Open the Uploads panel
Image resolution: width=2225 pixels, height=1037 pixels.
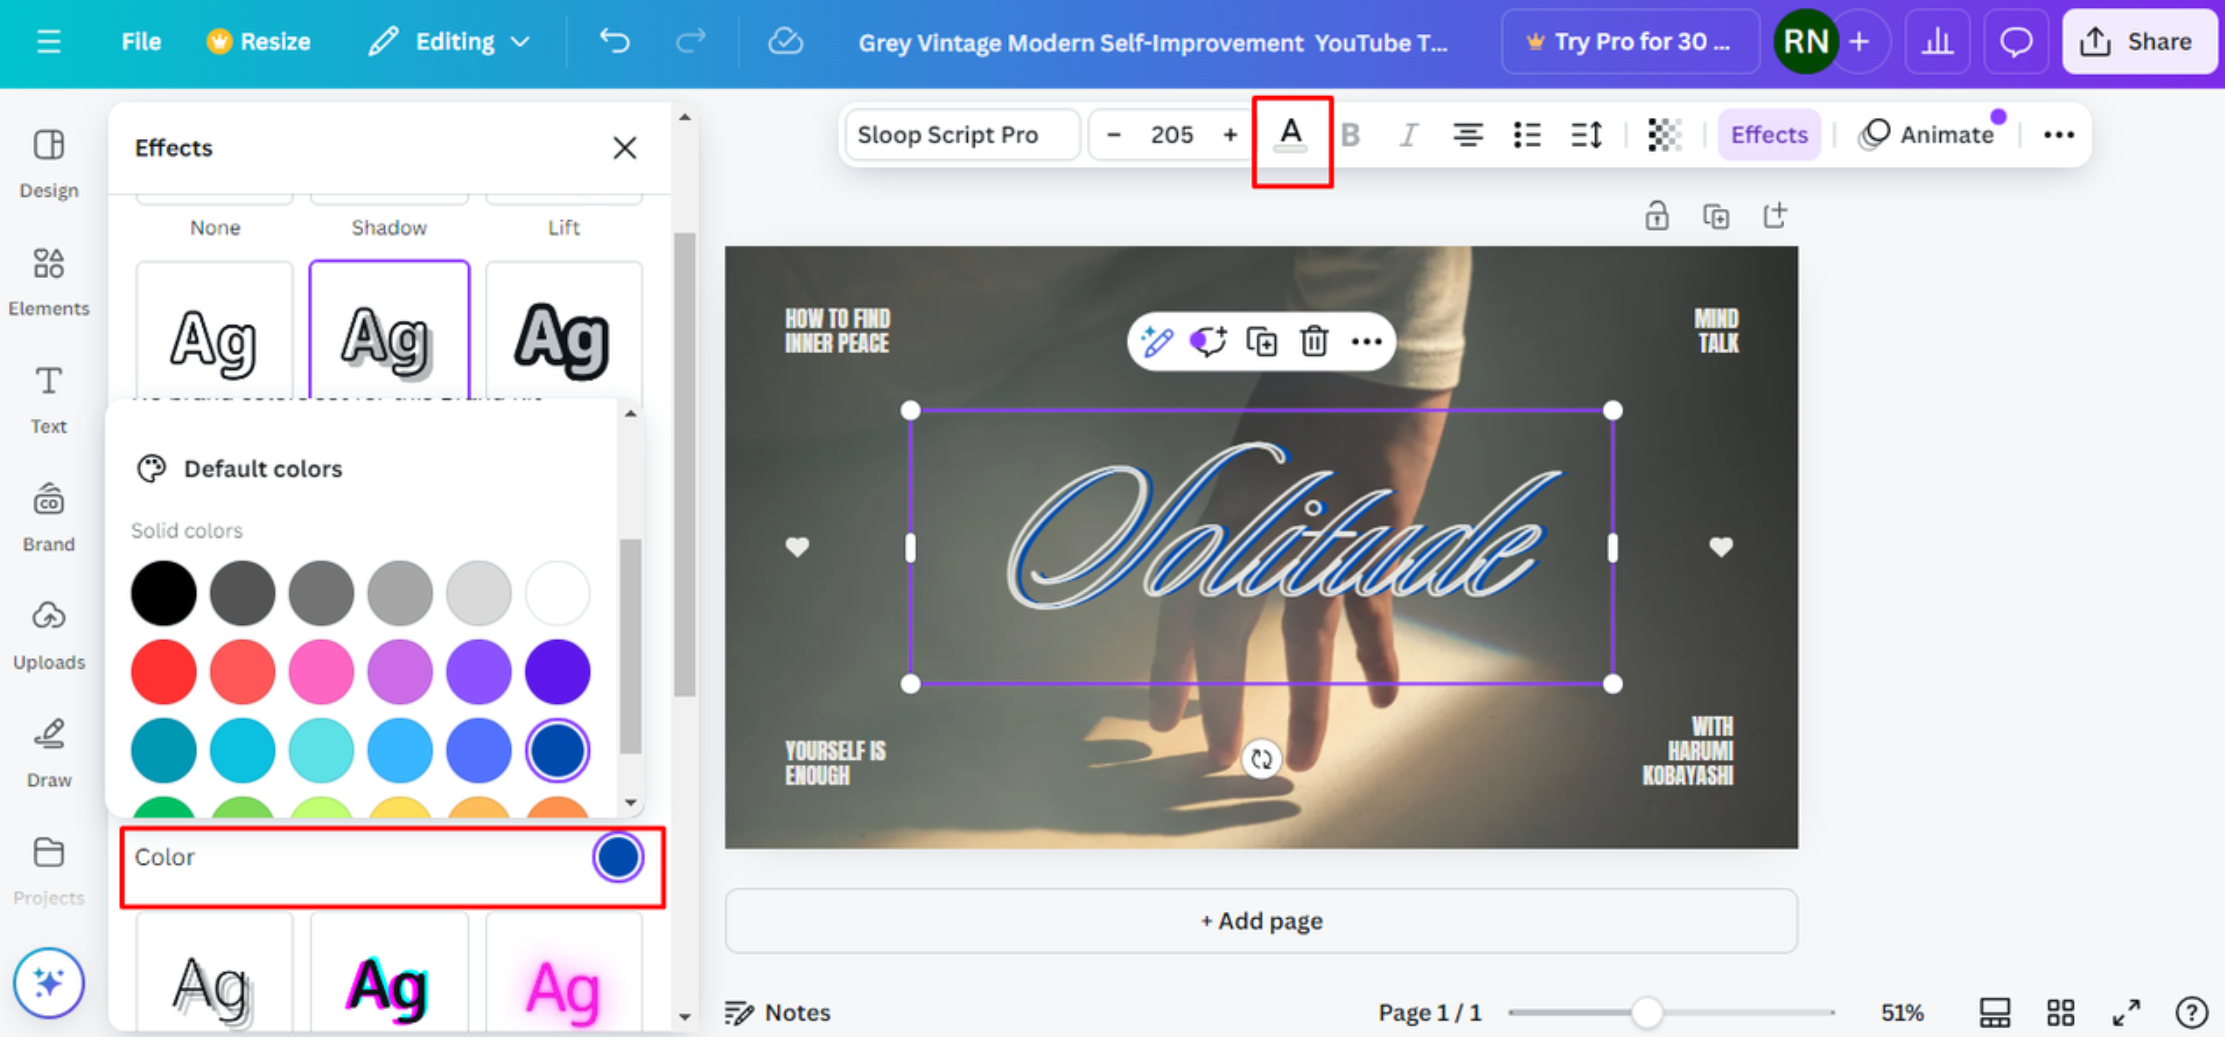click(48, 633)
